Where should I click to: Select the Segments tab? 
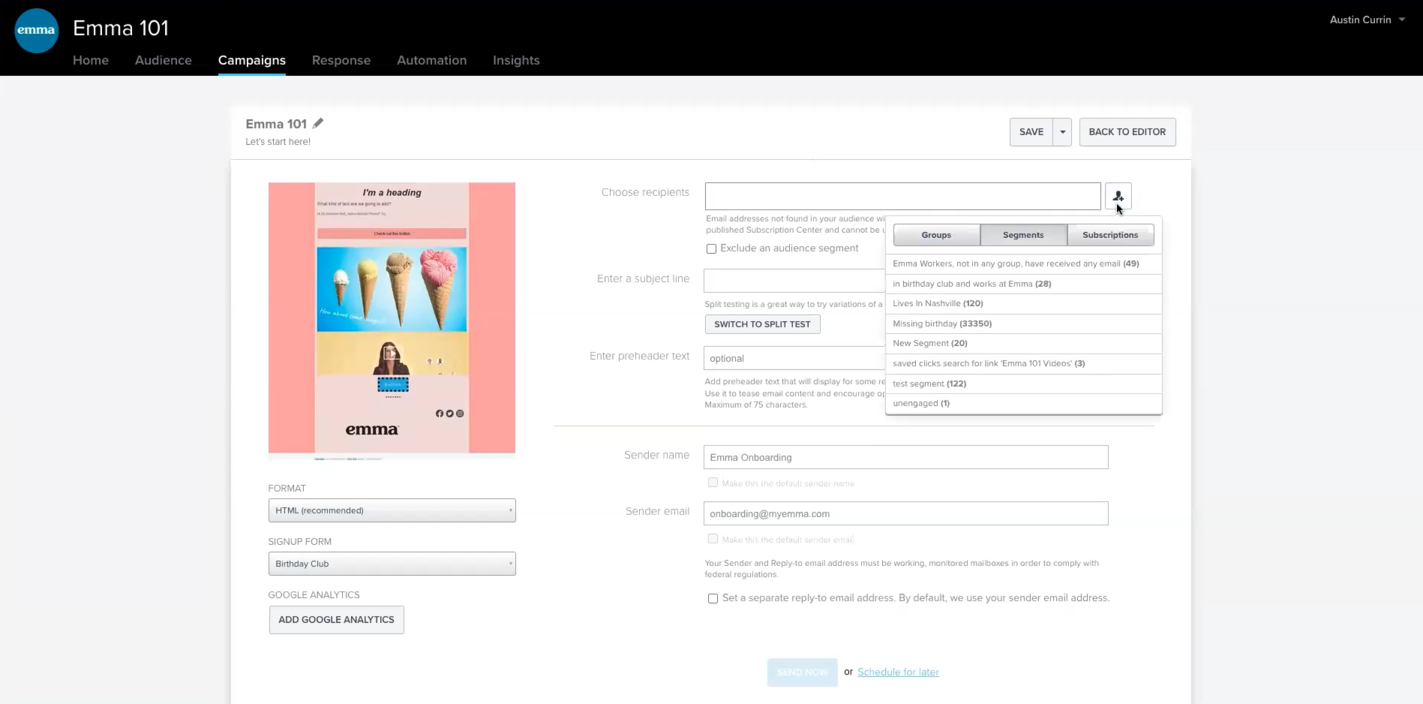[x=1023, y=235]
